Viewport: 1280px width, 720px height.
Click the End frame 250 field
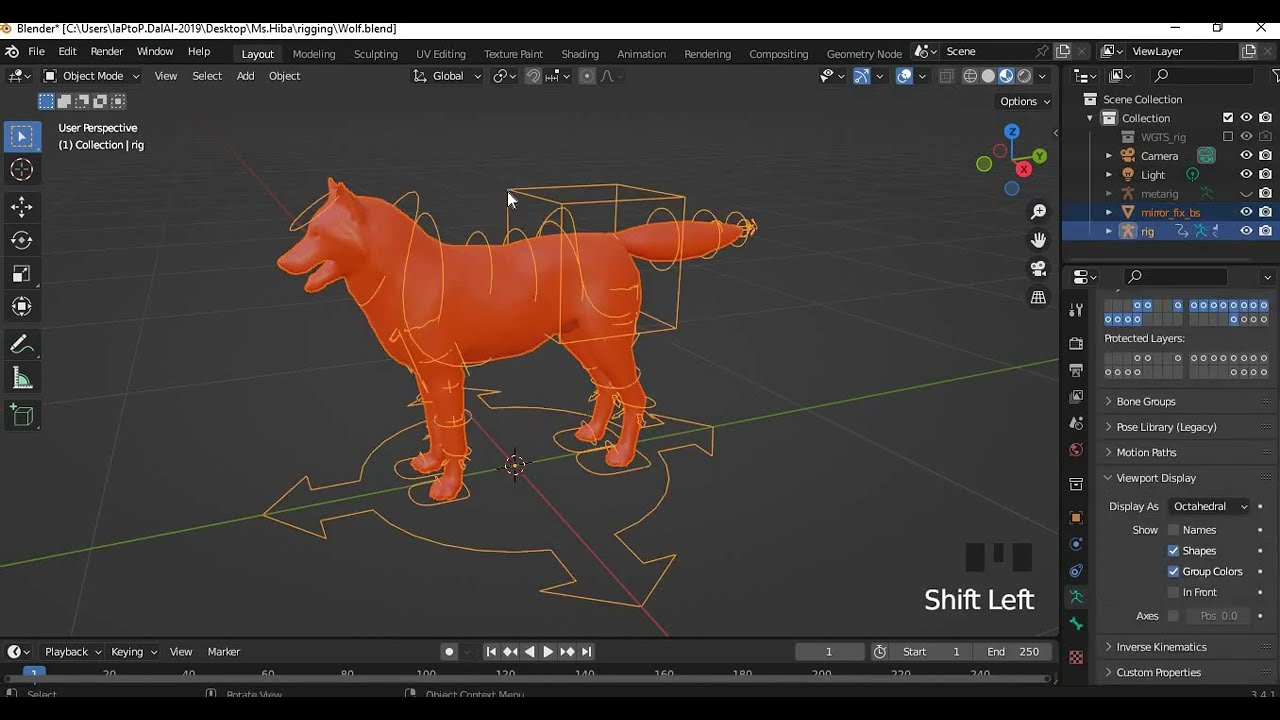[1014, 652]
